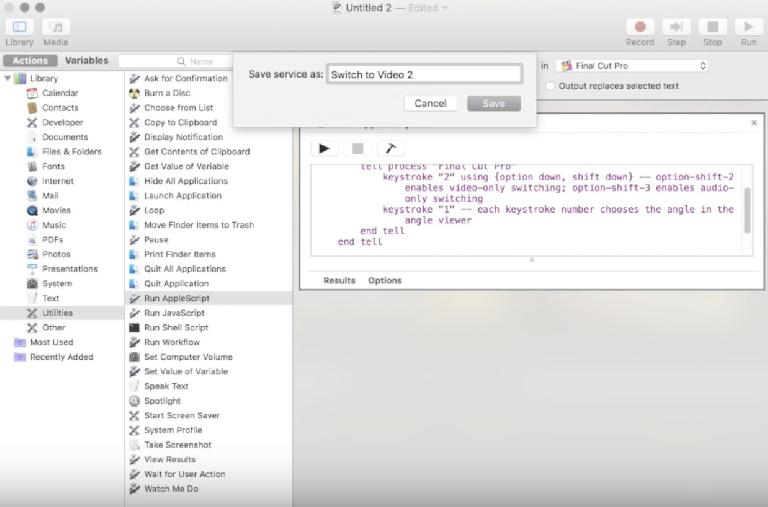The height and width of the screenshot is (507, 768).
Task: Open document title dropdown arrow
Action: (x=445, y=8)
